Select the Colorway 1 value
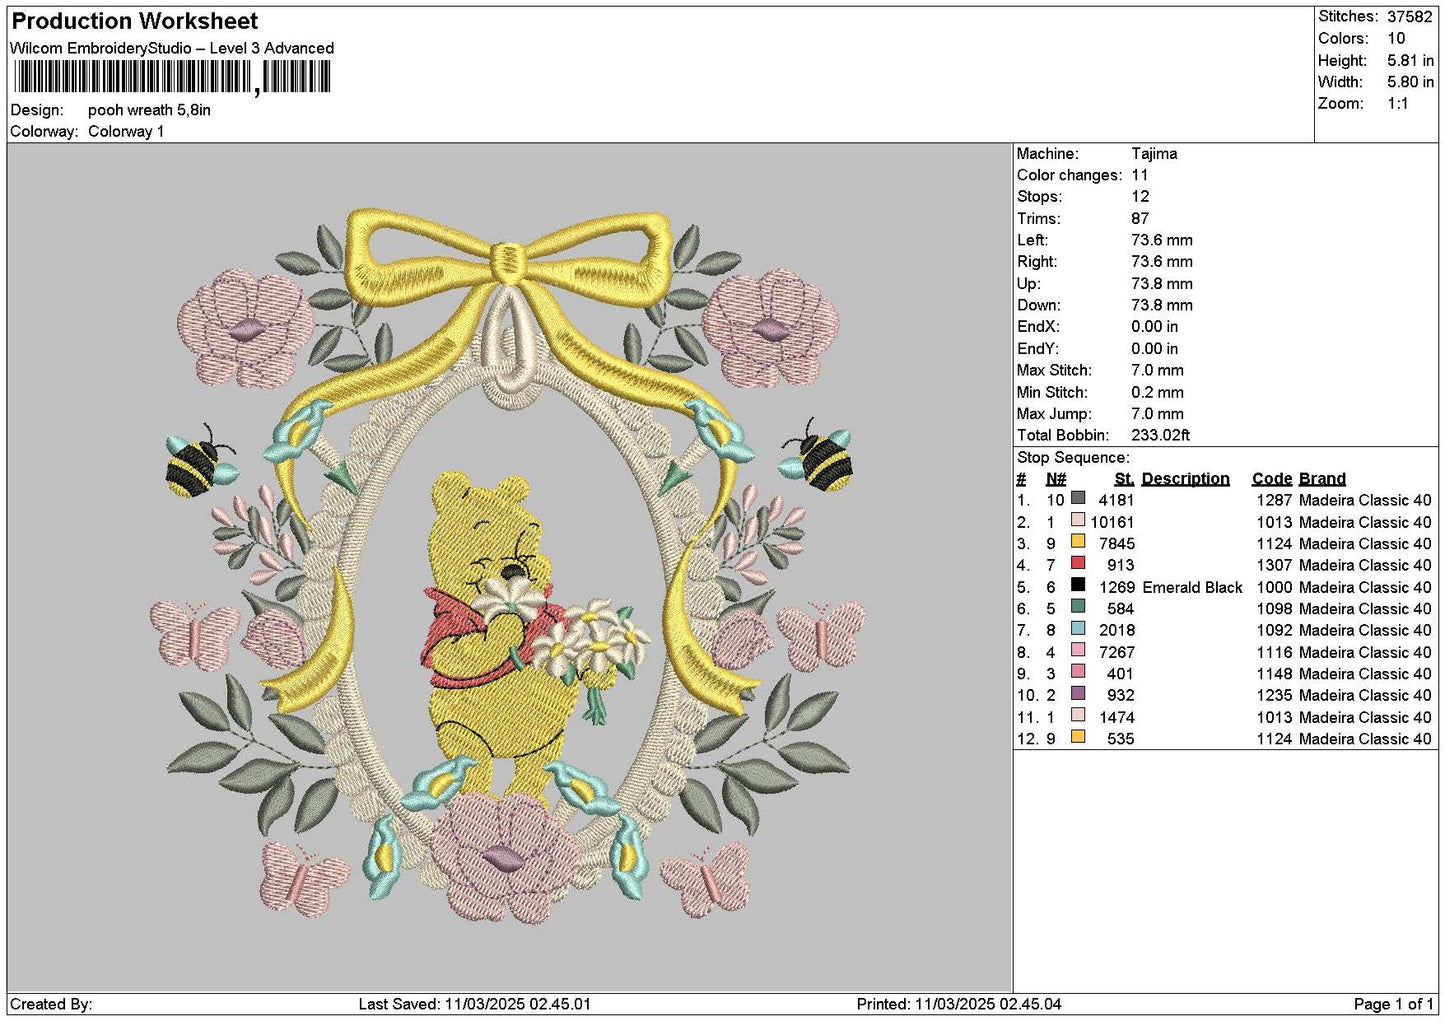 coord(126,131)
